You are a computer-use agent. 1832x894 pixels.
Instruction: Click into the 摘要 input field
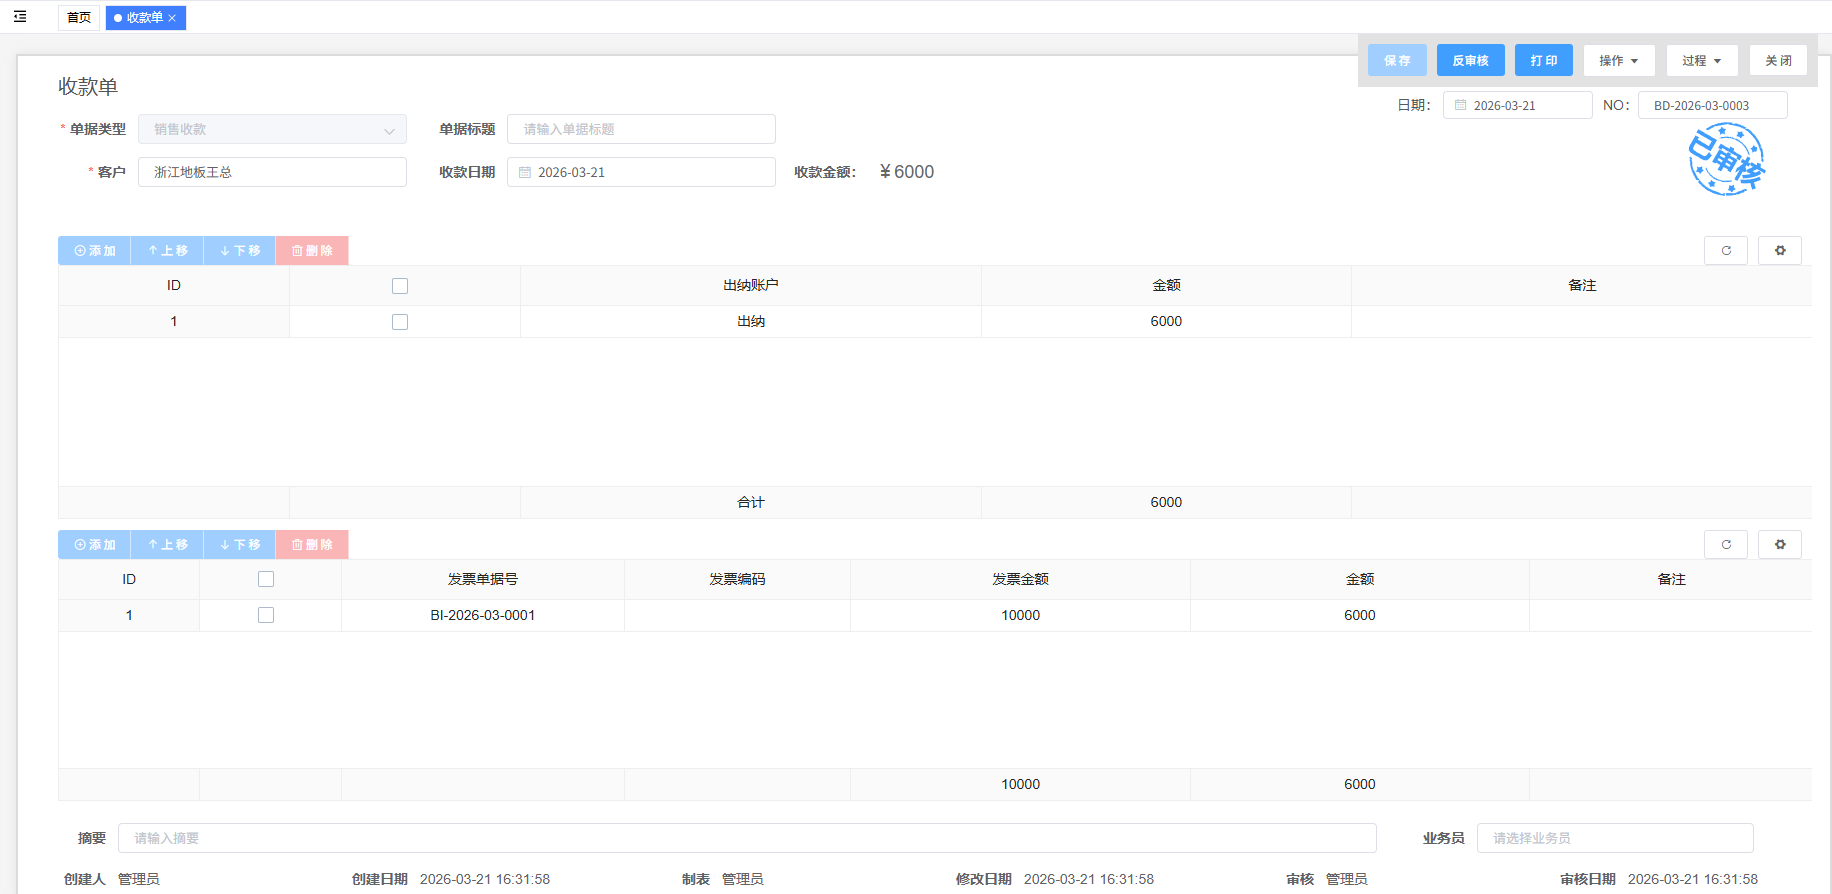746,838
